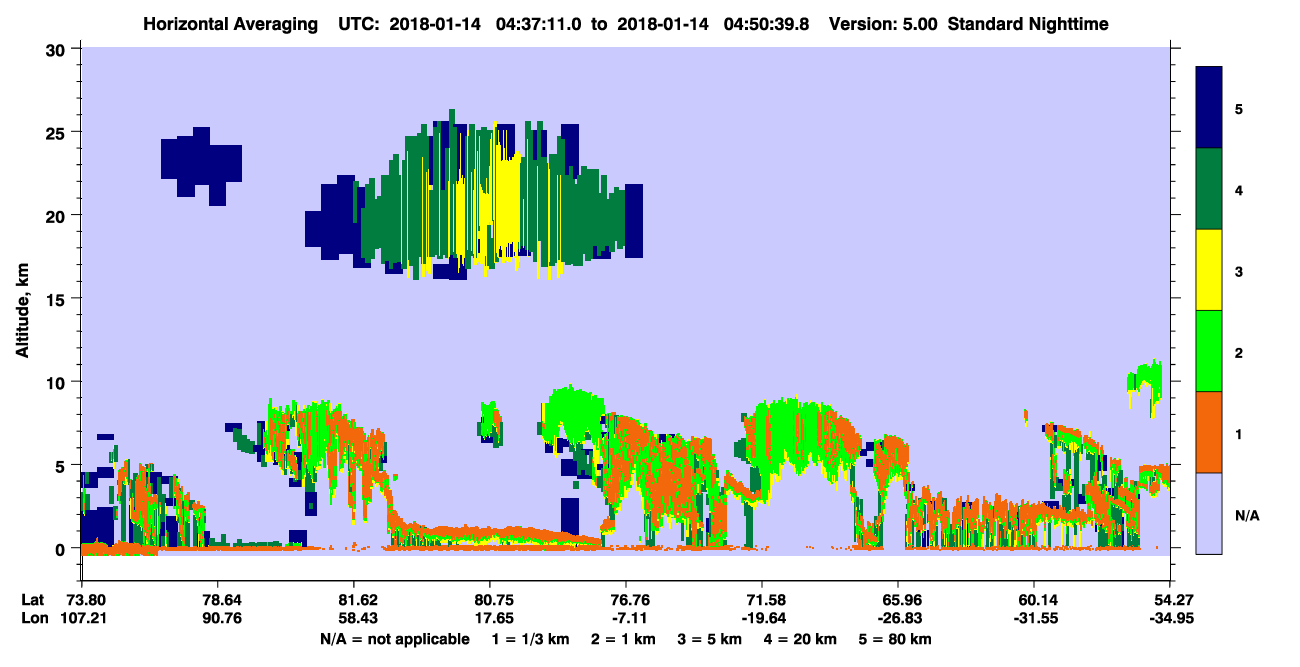Click the '2 = 1 km' legend note
This screenshot has width=1300, height=667.
(624, 639)
